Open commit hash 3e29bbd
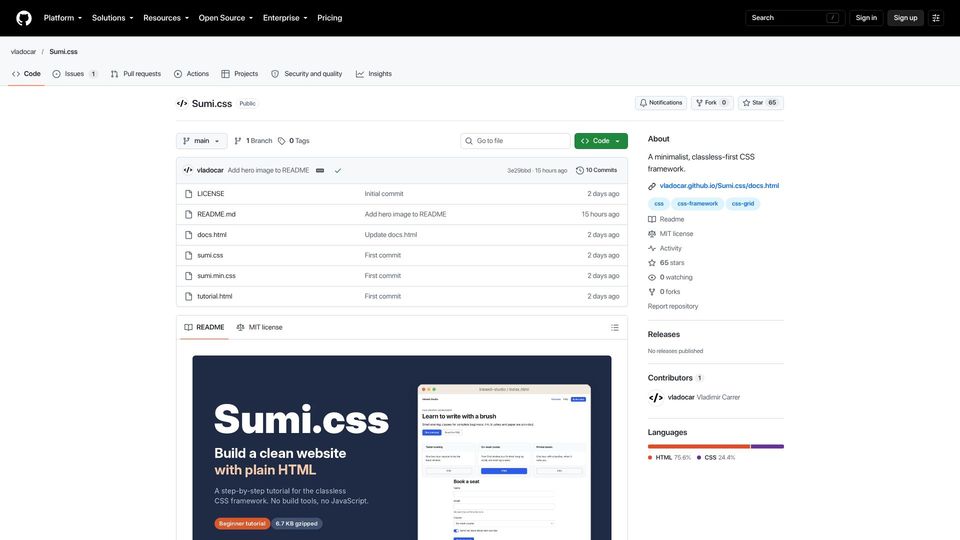Viewport: 960px width, 540px height. point(519,171)
